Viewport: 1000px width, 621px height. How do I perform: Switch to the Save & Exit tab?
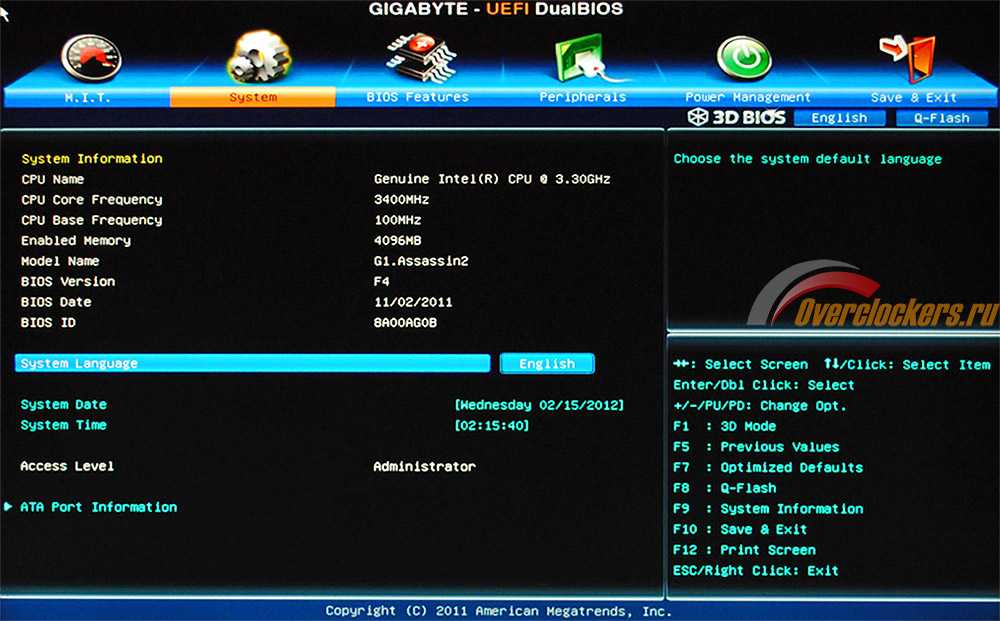click(913, 98)
